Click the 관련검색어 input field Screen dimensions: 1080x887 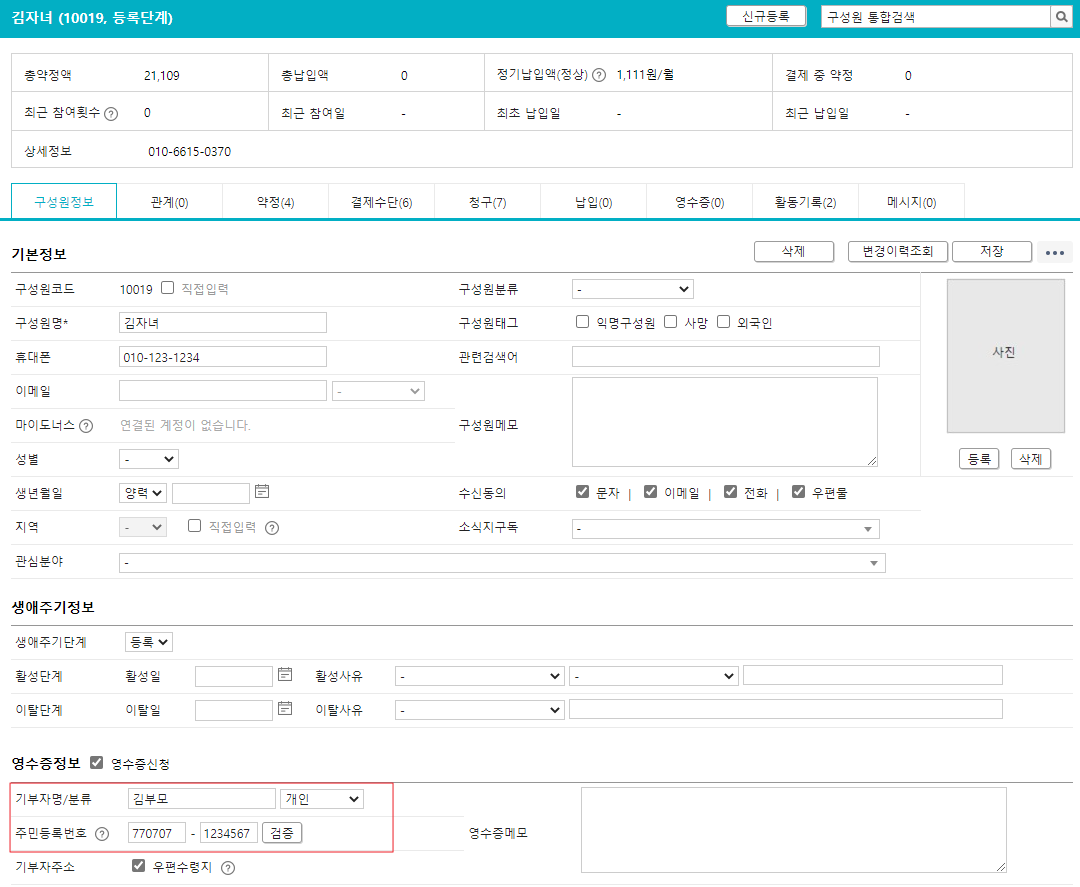725,357
